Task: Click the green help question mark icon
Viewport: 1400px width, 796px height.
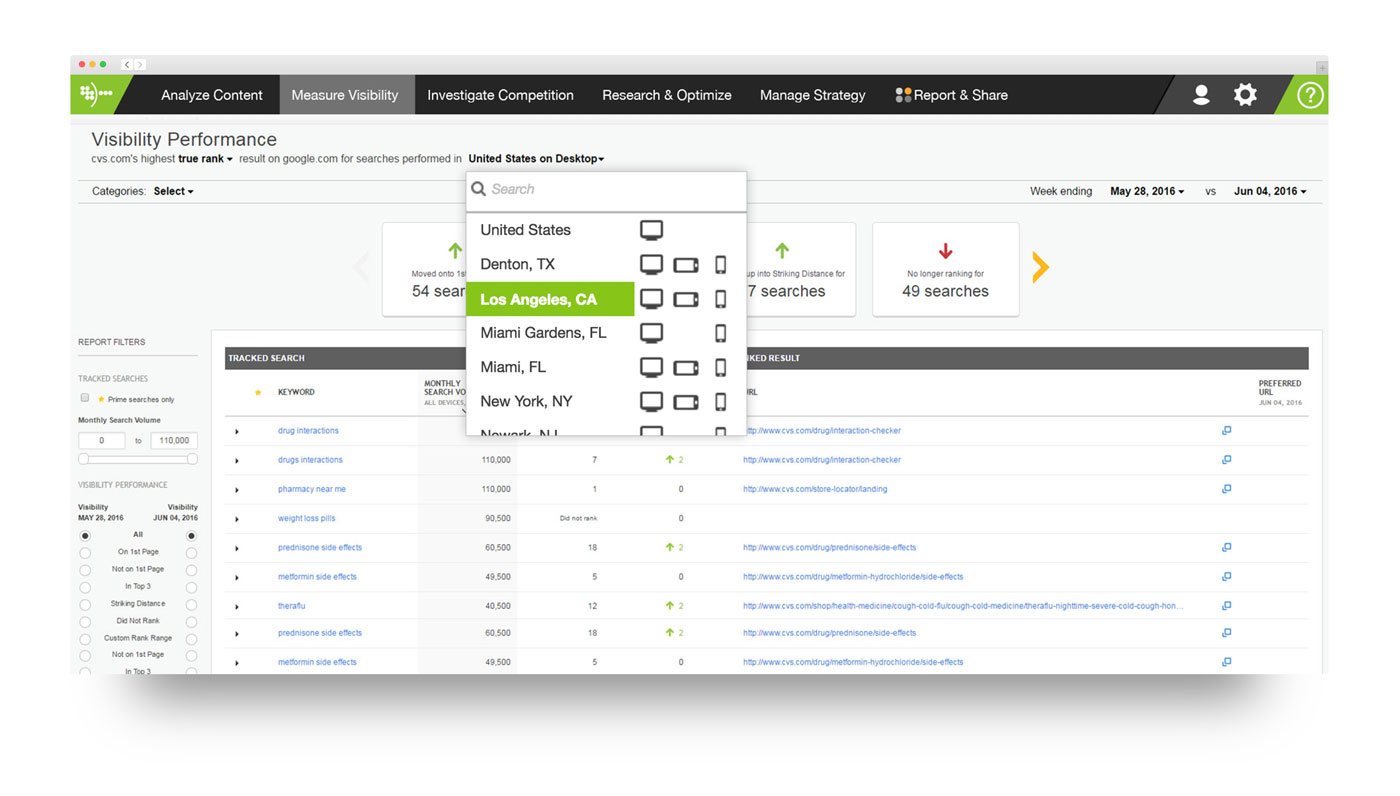Action: coord(1310,95)
